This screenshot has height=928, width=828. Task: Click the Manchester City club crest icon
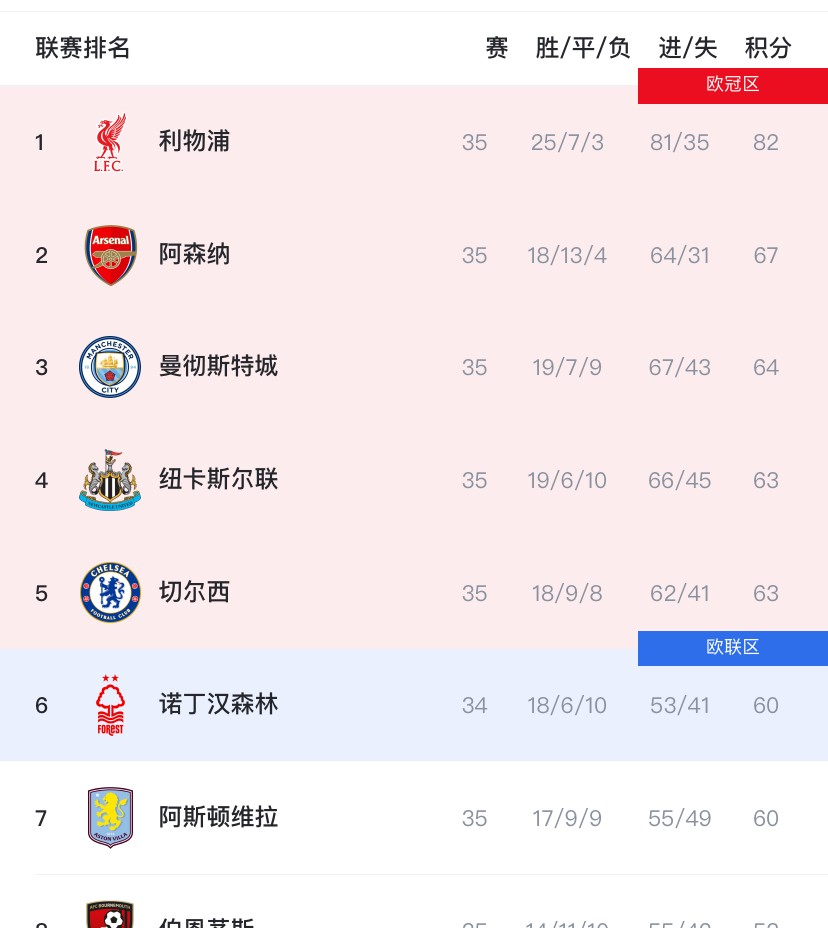click(x=110, y=367)
